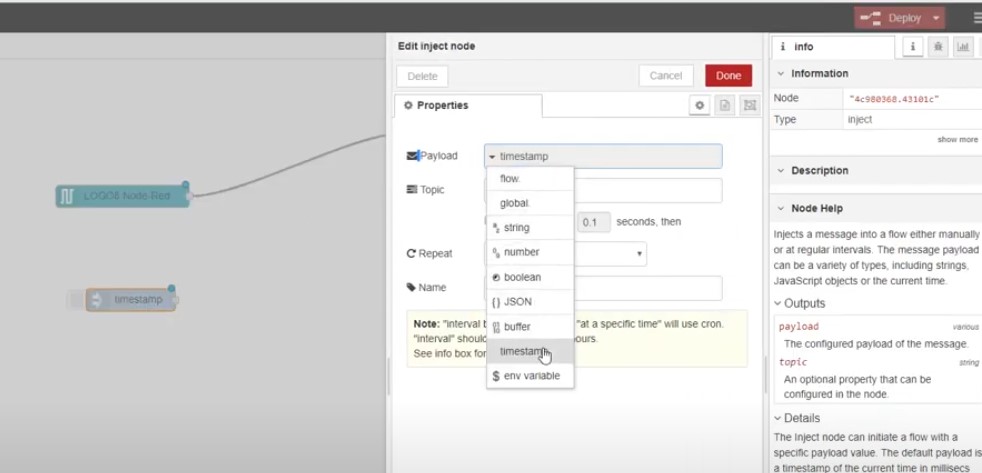Open the sidebar info icon button
This screenshot has height=473, width=982.
pos(912,46)
